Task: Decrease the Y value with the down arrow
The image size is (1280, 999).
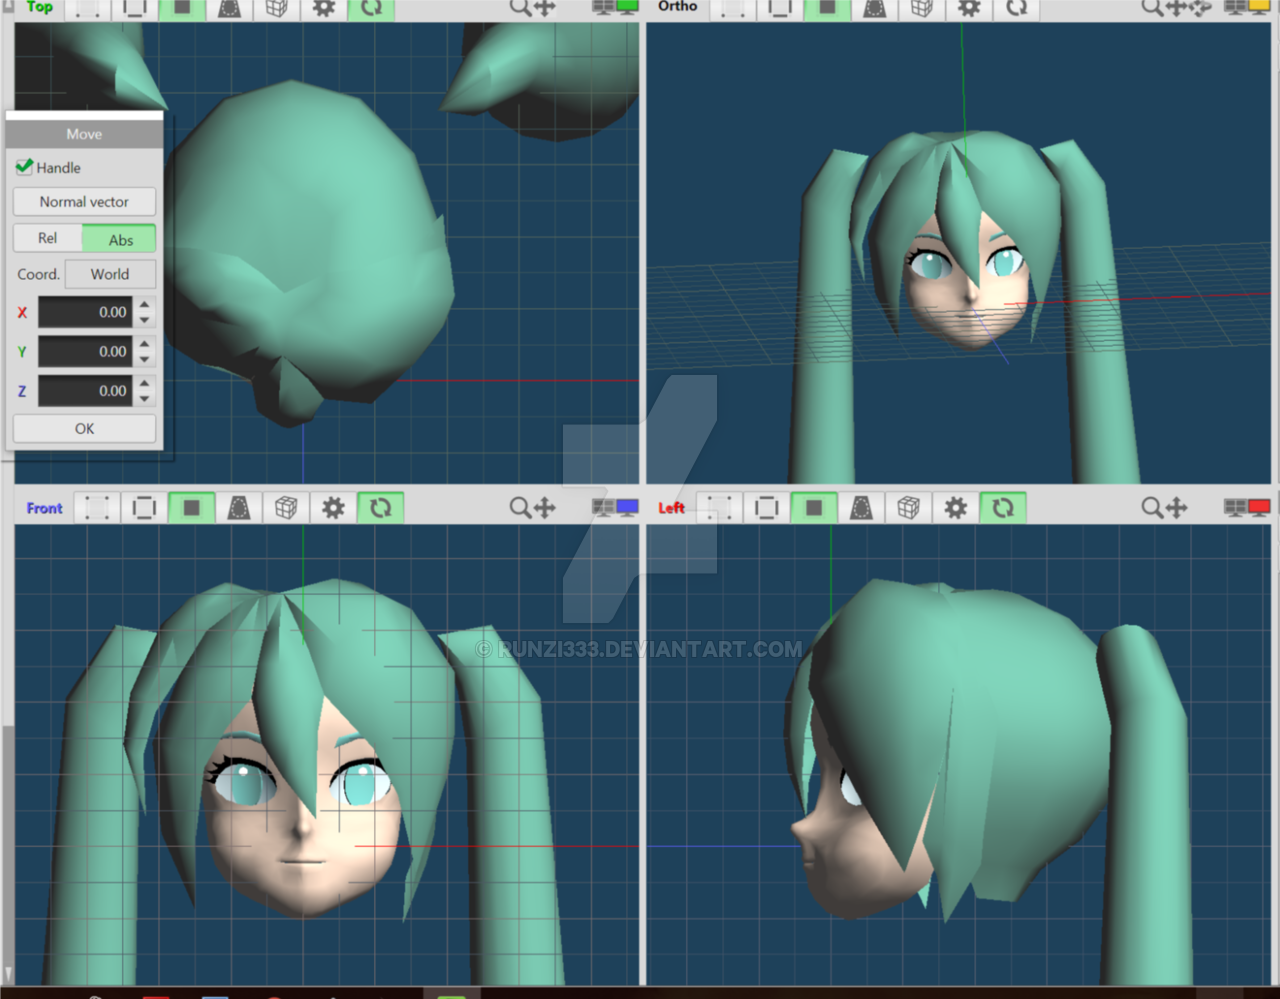Action: coord(145,359)
